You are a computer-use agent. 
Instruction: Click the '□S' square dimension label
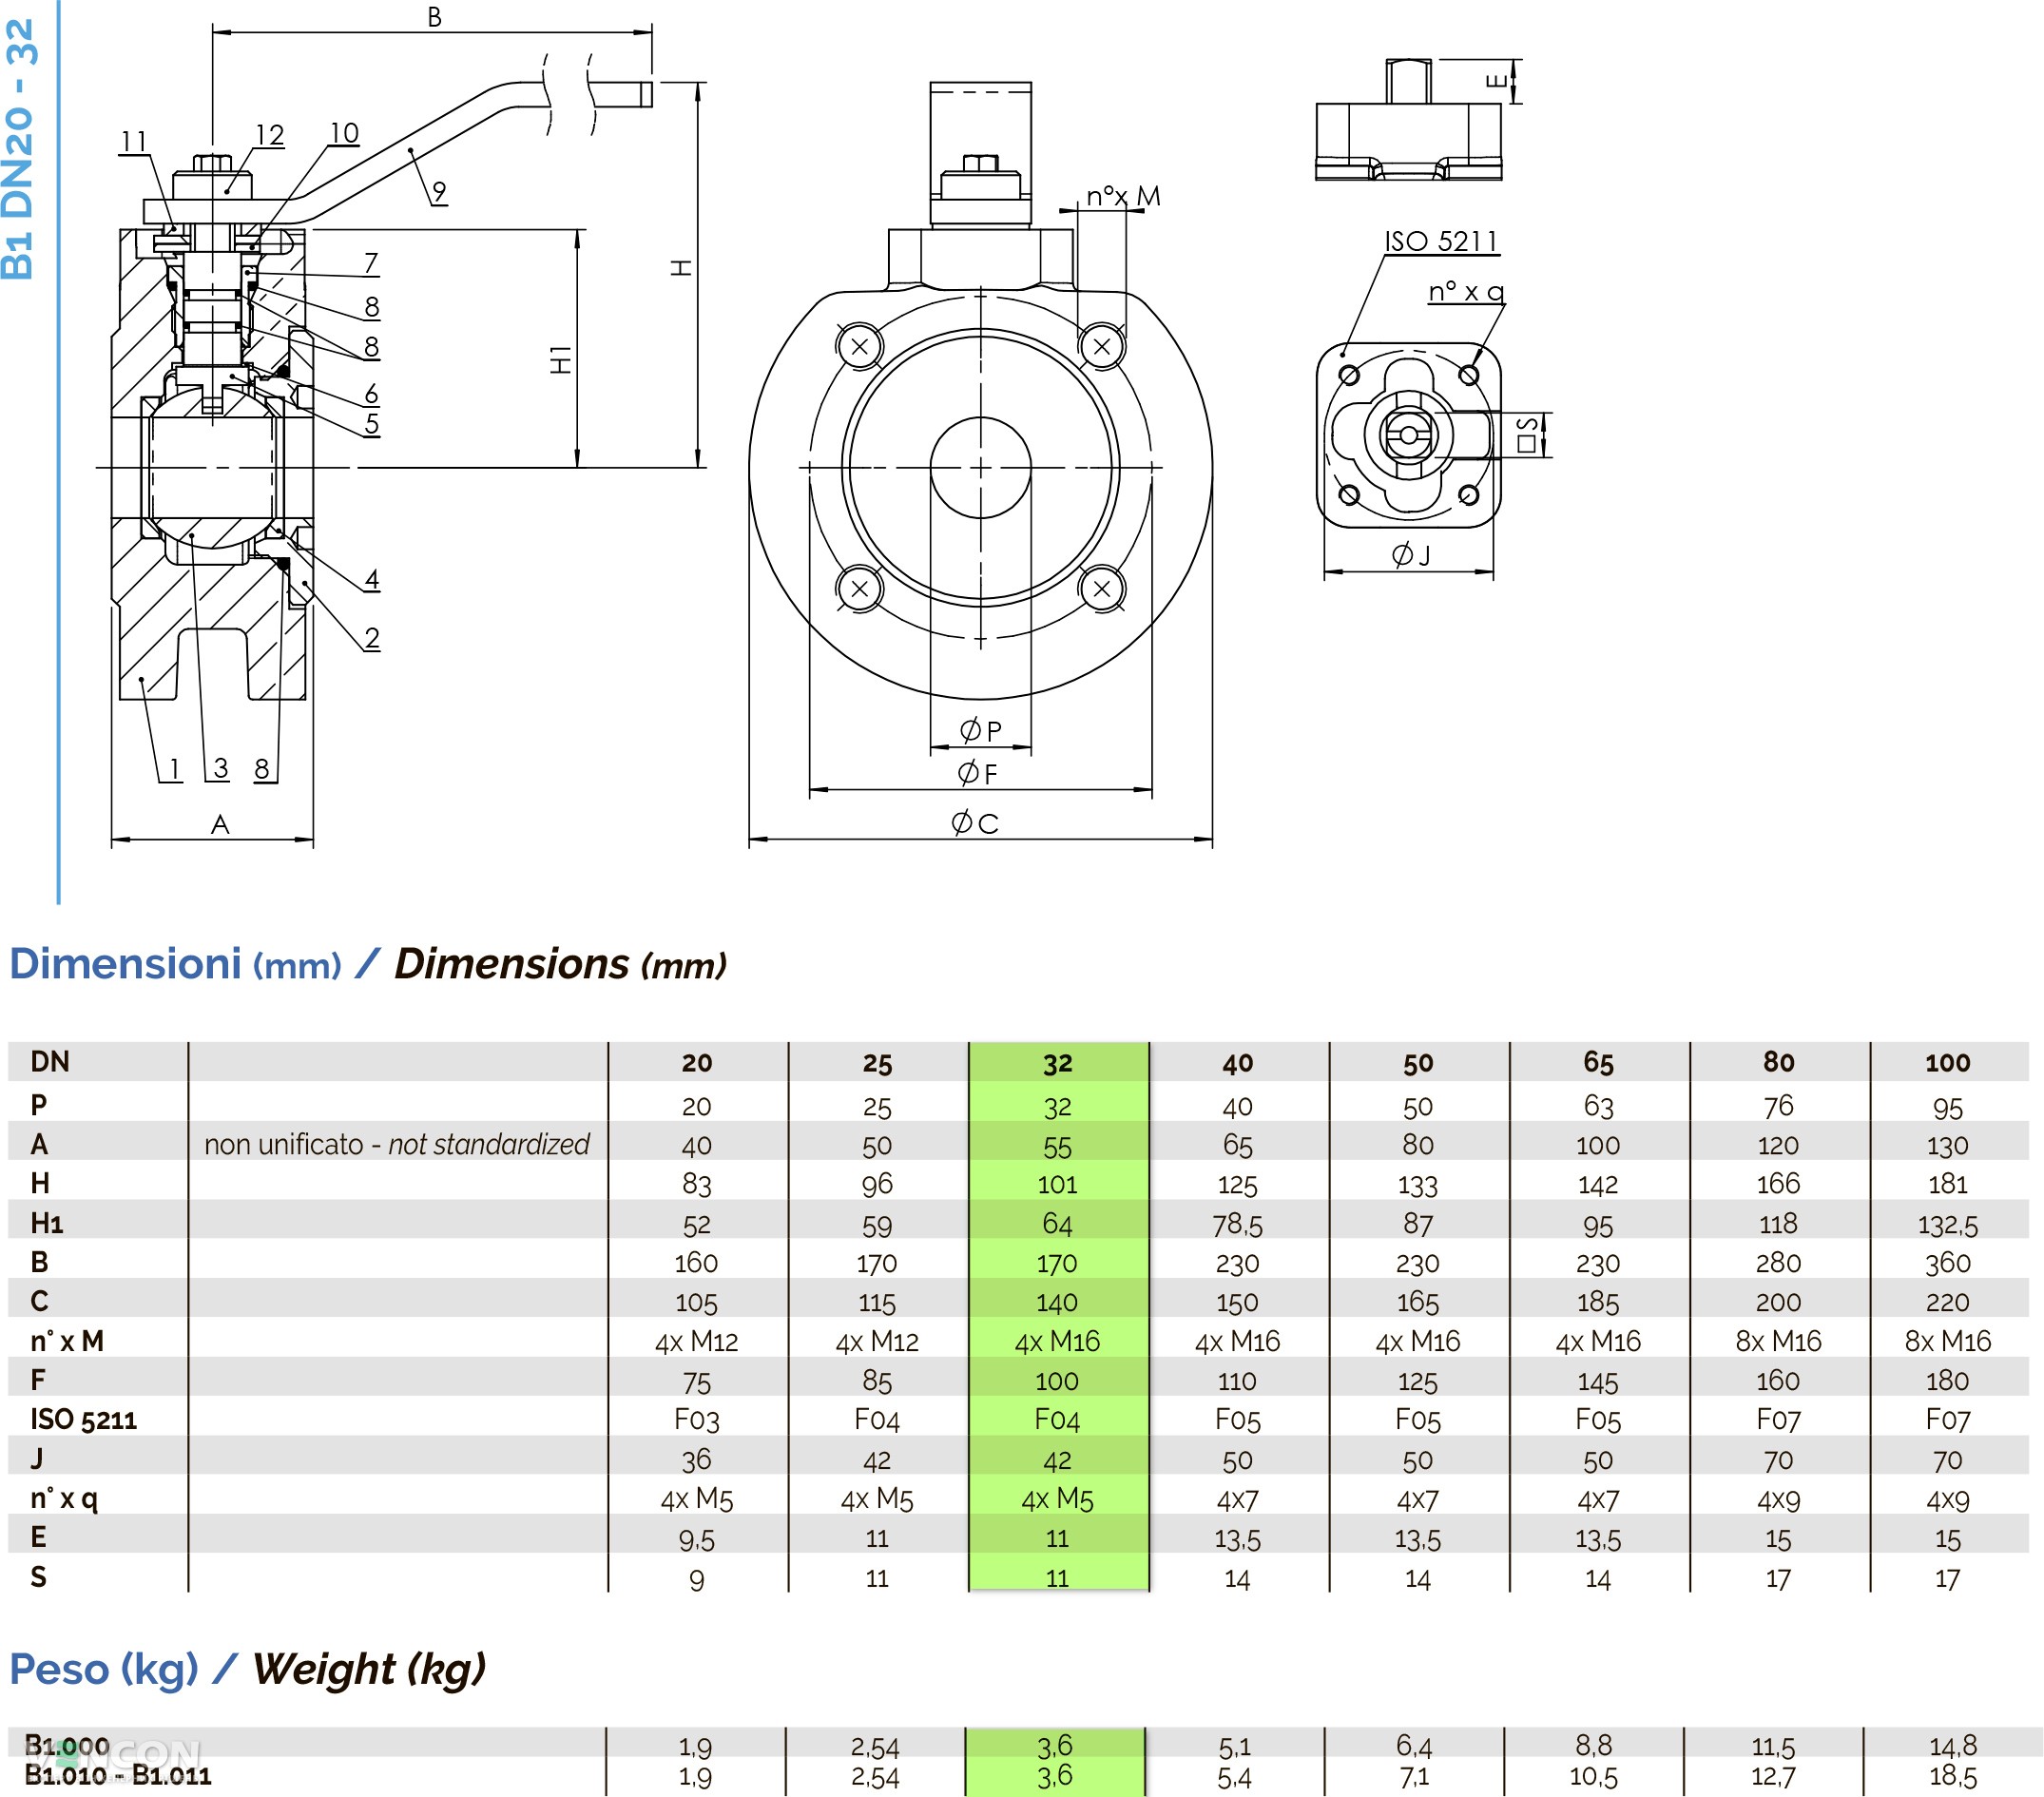coord(1527,435)
